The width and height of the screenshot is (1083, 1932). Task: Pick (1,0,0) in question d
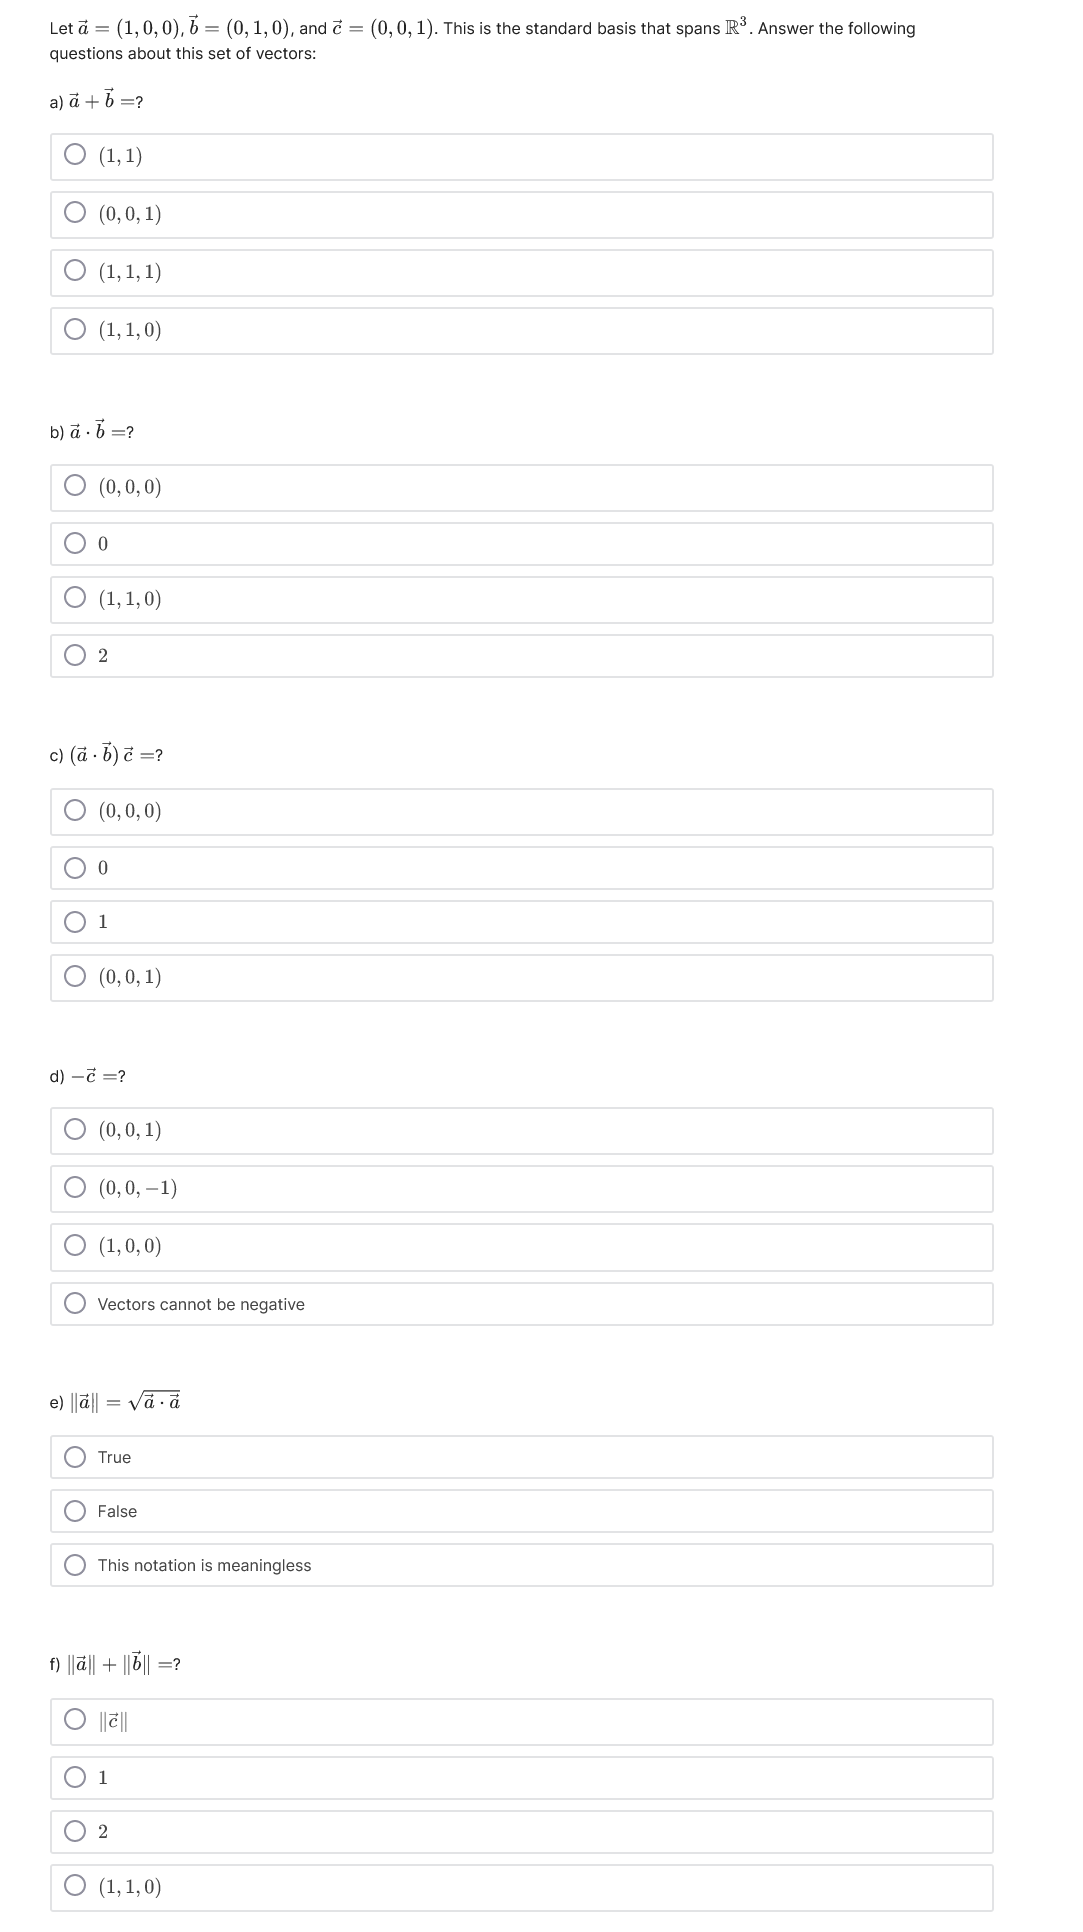pyautogui.click(x=75, y=1247)
